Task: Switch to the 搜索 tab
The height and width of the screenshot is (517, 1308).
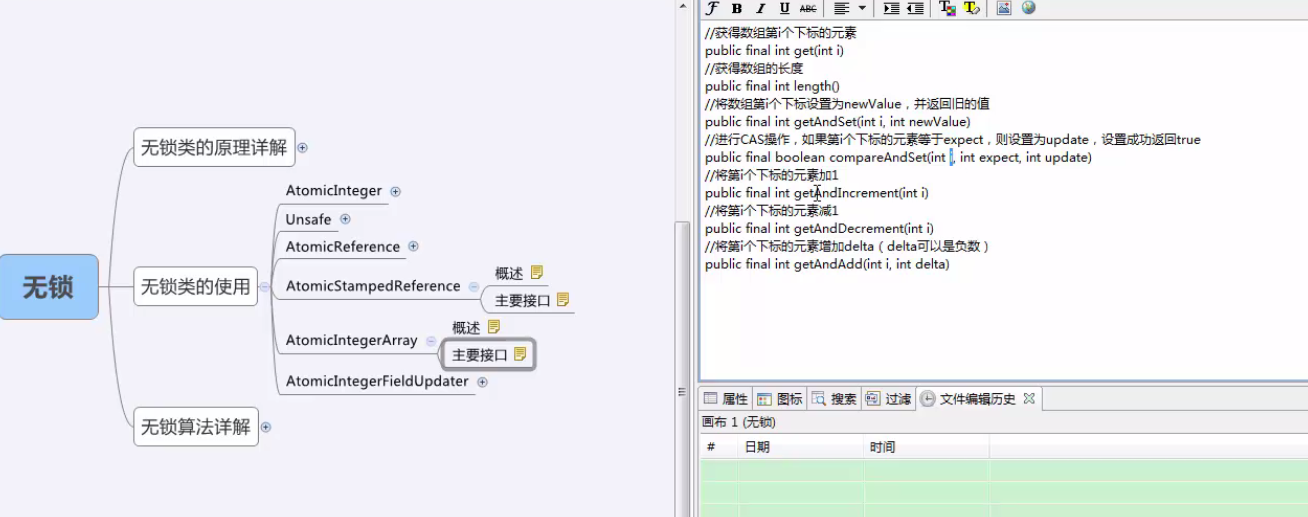Action: [834, 399]
